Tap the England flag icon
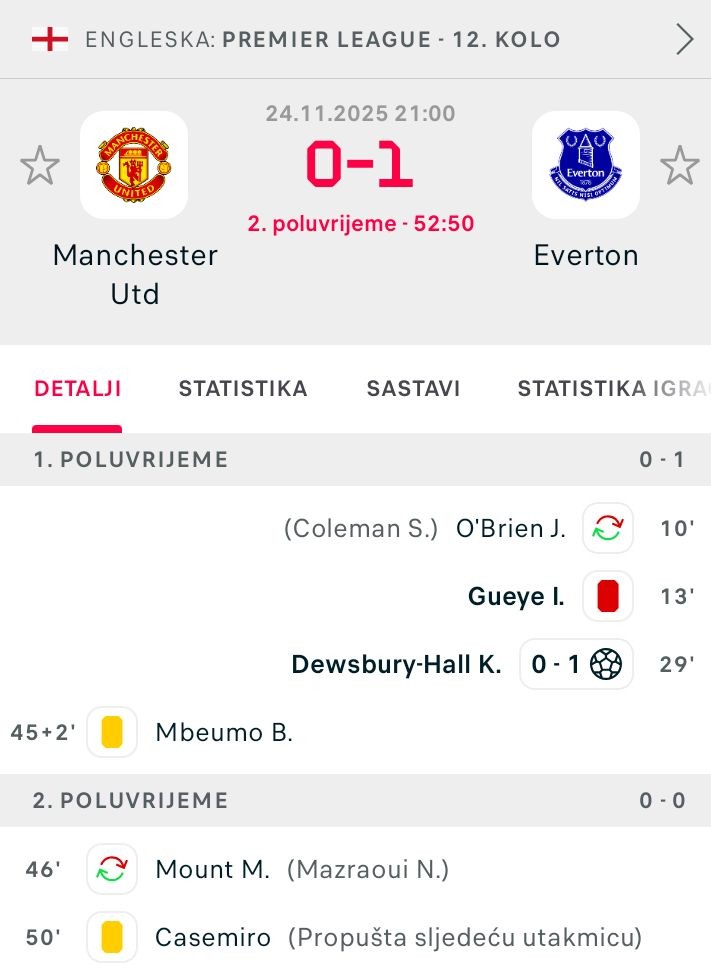The width and height of the screenshot is (711, 975). (50, 40)
